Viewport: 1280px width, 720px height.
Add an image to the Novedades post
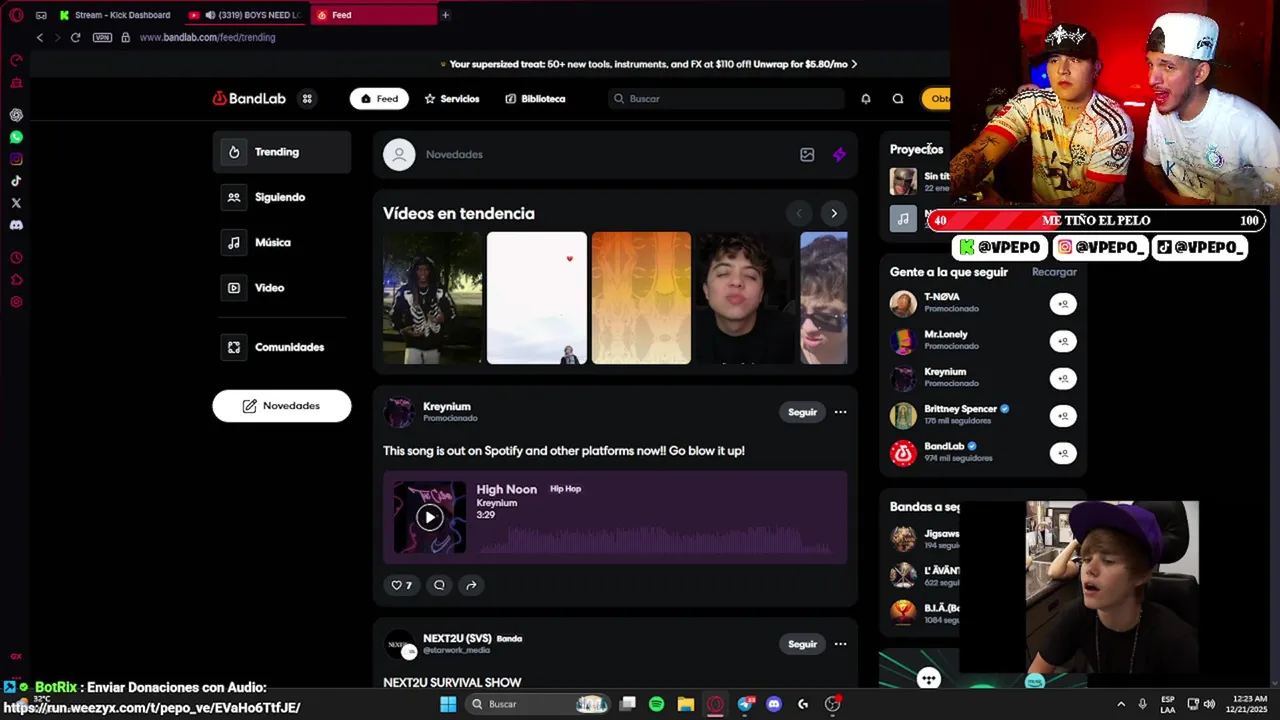pyautogui.click(x=807, y=154)
